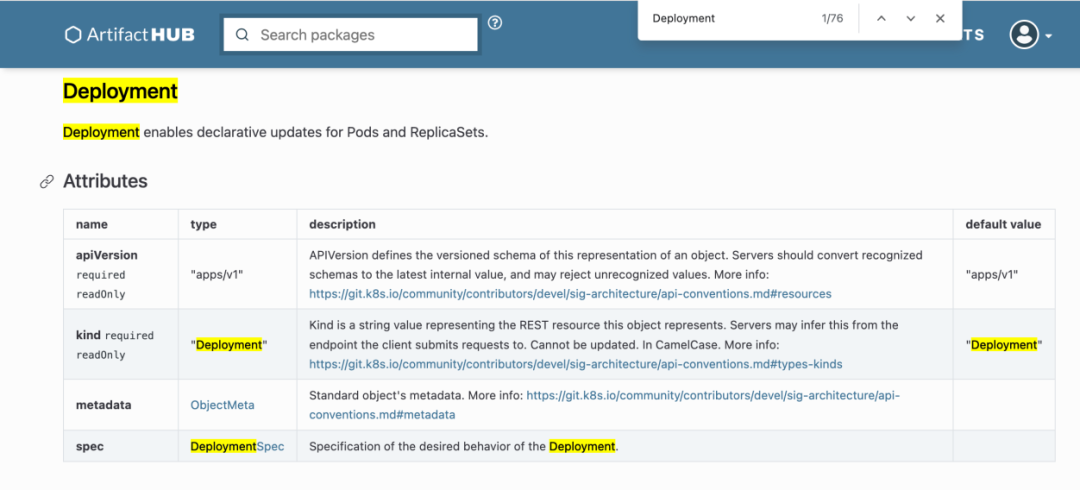Go to next find match arrow
Viewport: 1080px width, 490px height.
click(x=911, y=19)
